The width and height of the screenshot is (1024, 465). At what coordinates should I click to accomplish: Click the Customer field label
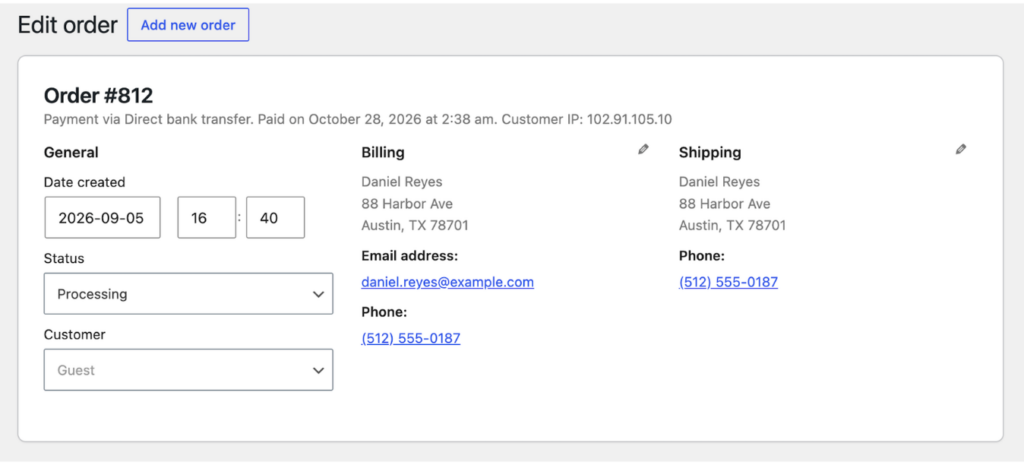[74, 334]
